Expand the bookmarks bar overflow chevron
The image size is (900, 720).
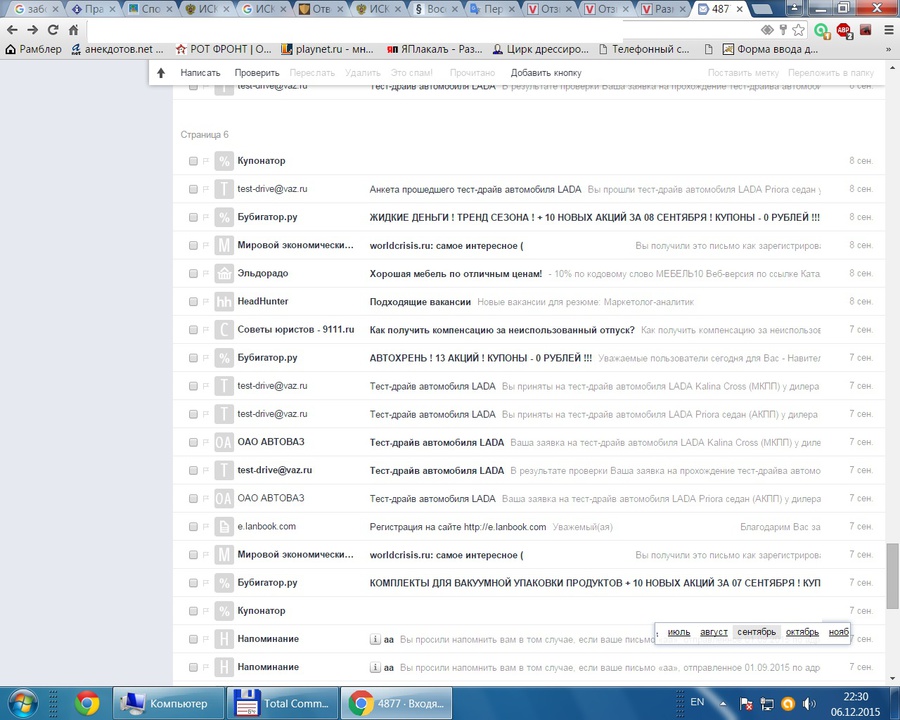coord(889,49)
